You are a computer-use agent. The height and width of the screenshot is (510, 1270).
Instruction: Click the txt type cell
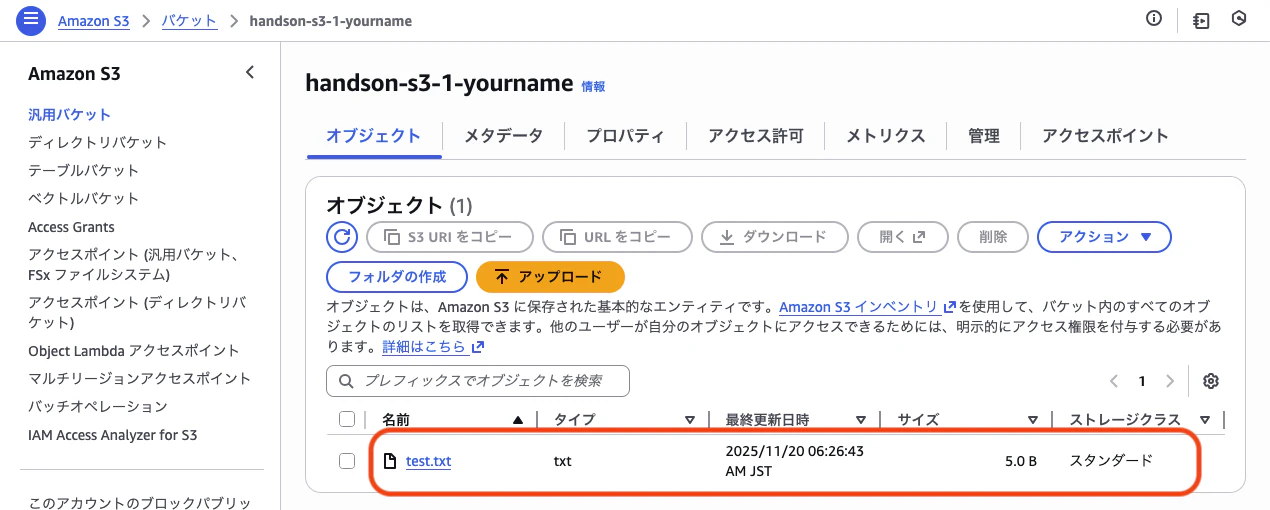coord(562,461)
